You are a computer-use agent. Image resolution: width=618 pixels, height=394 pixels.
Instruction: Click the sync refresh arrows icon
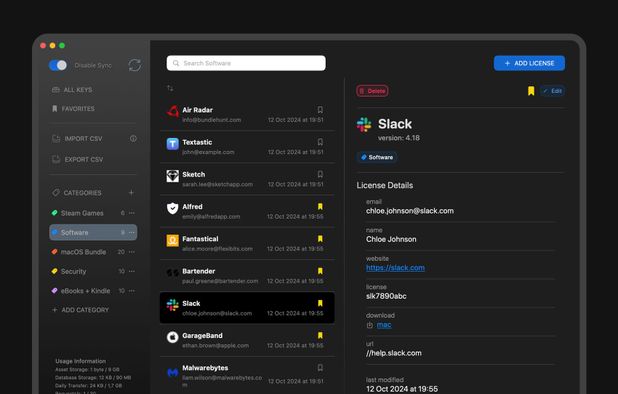134,65
